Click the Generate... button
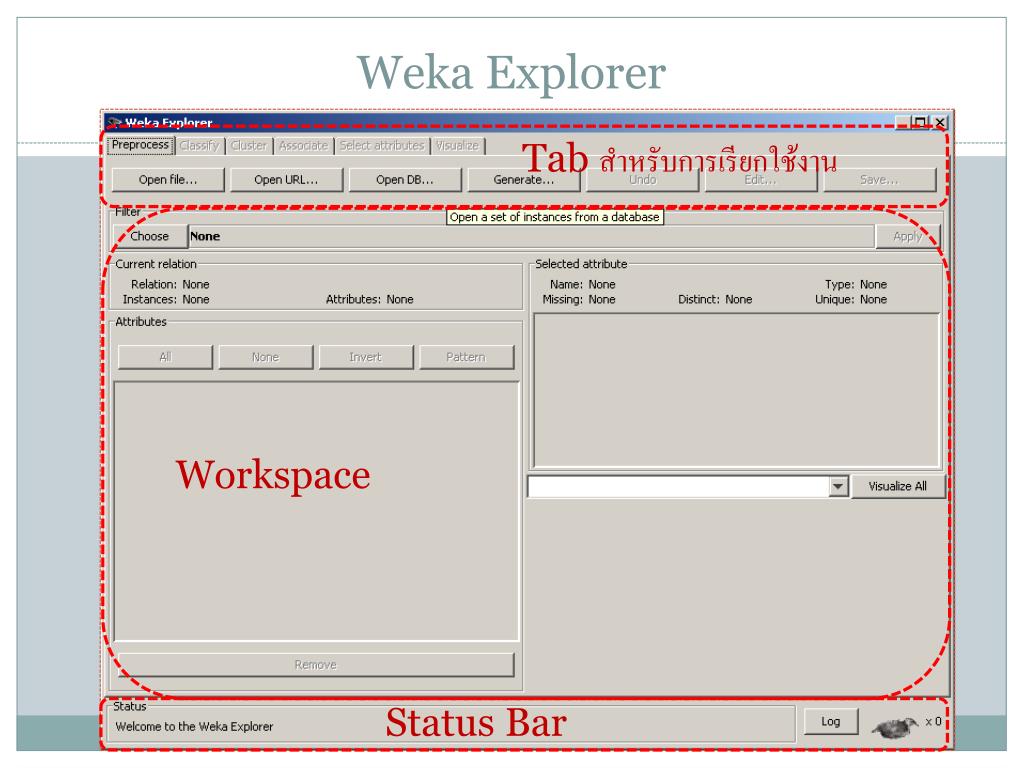Image resolution: width=1024 pixels, height=768 pixels. coord(524,180)
